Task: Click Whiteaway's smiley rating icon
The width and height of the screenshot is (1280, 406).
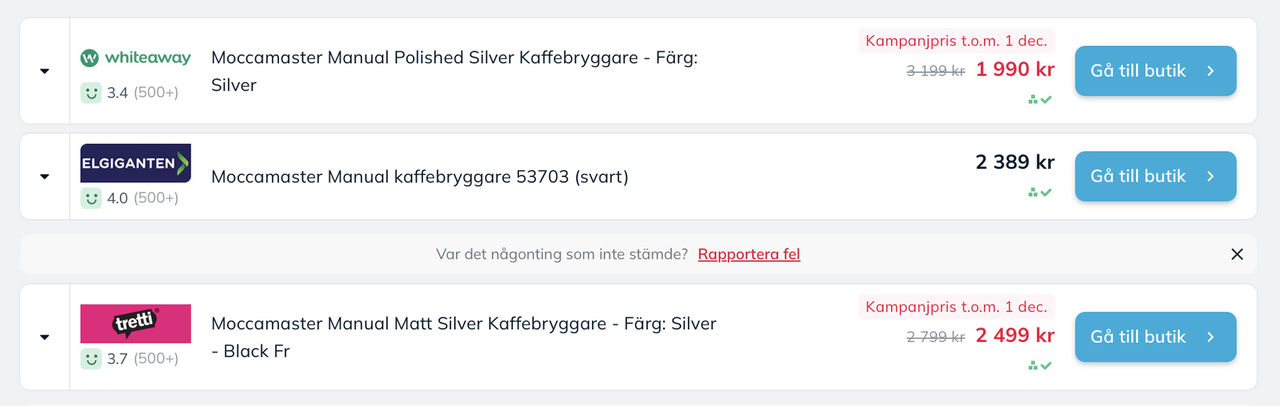Action: coord(91,93)
